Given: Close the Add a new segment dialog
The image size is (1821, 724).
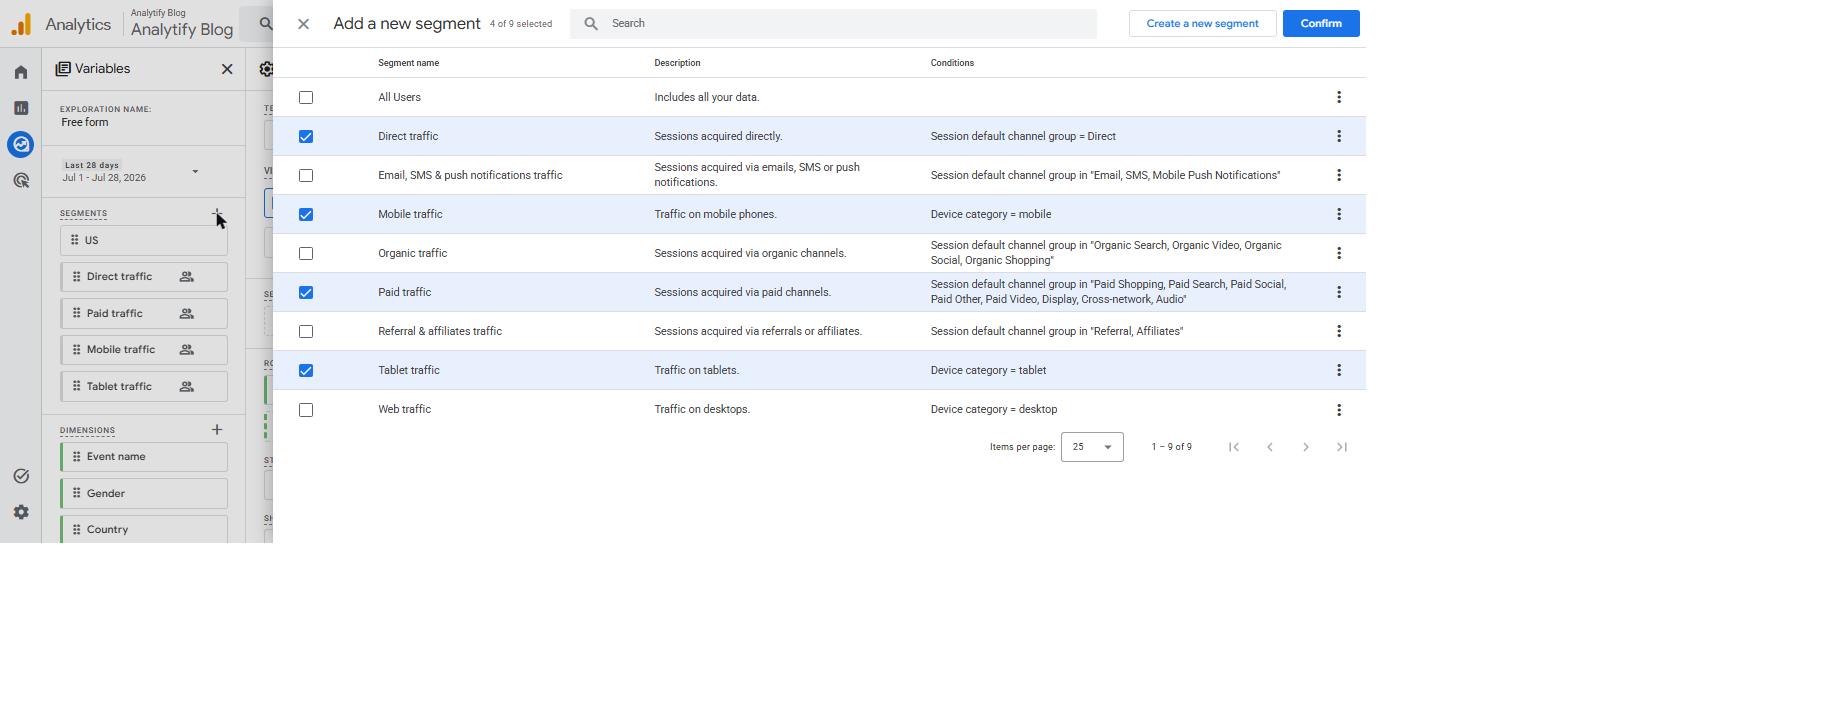Looking at the screenshot, I should pyautogui.click(x=303, y=24).
